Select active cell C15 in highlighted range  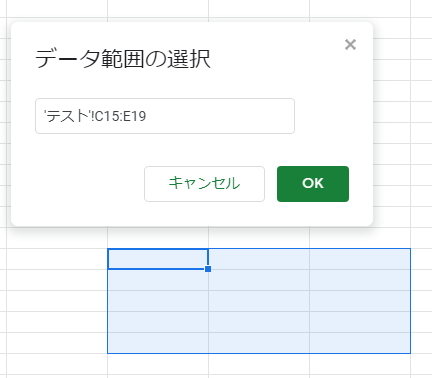(x=158, y=259)
